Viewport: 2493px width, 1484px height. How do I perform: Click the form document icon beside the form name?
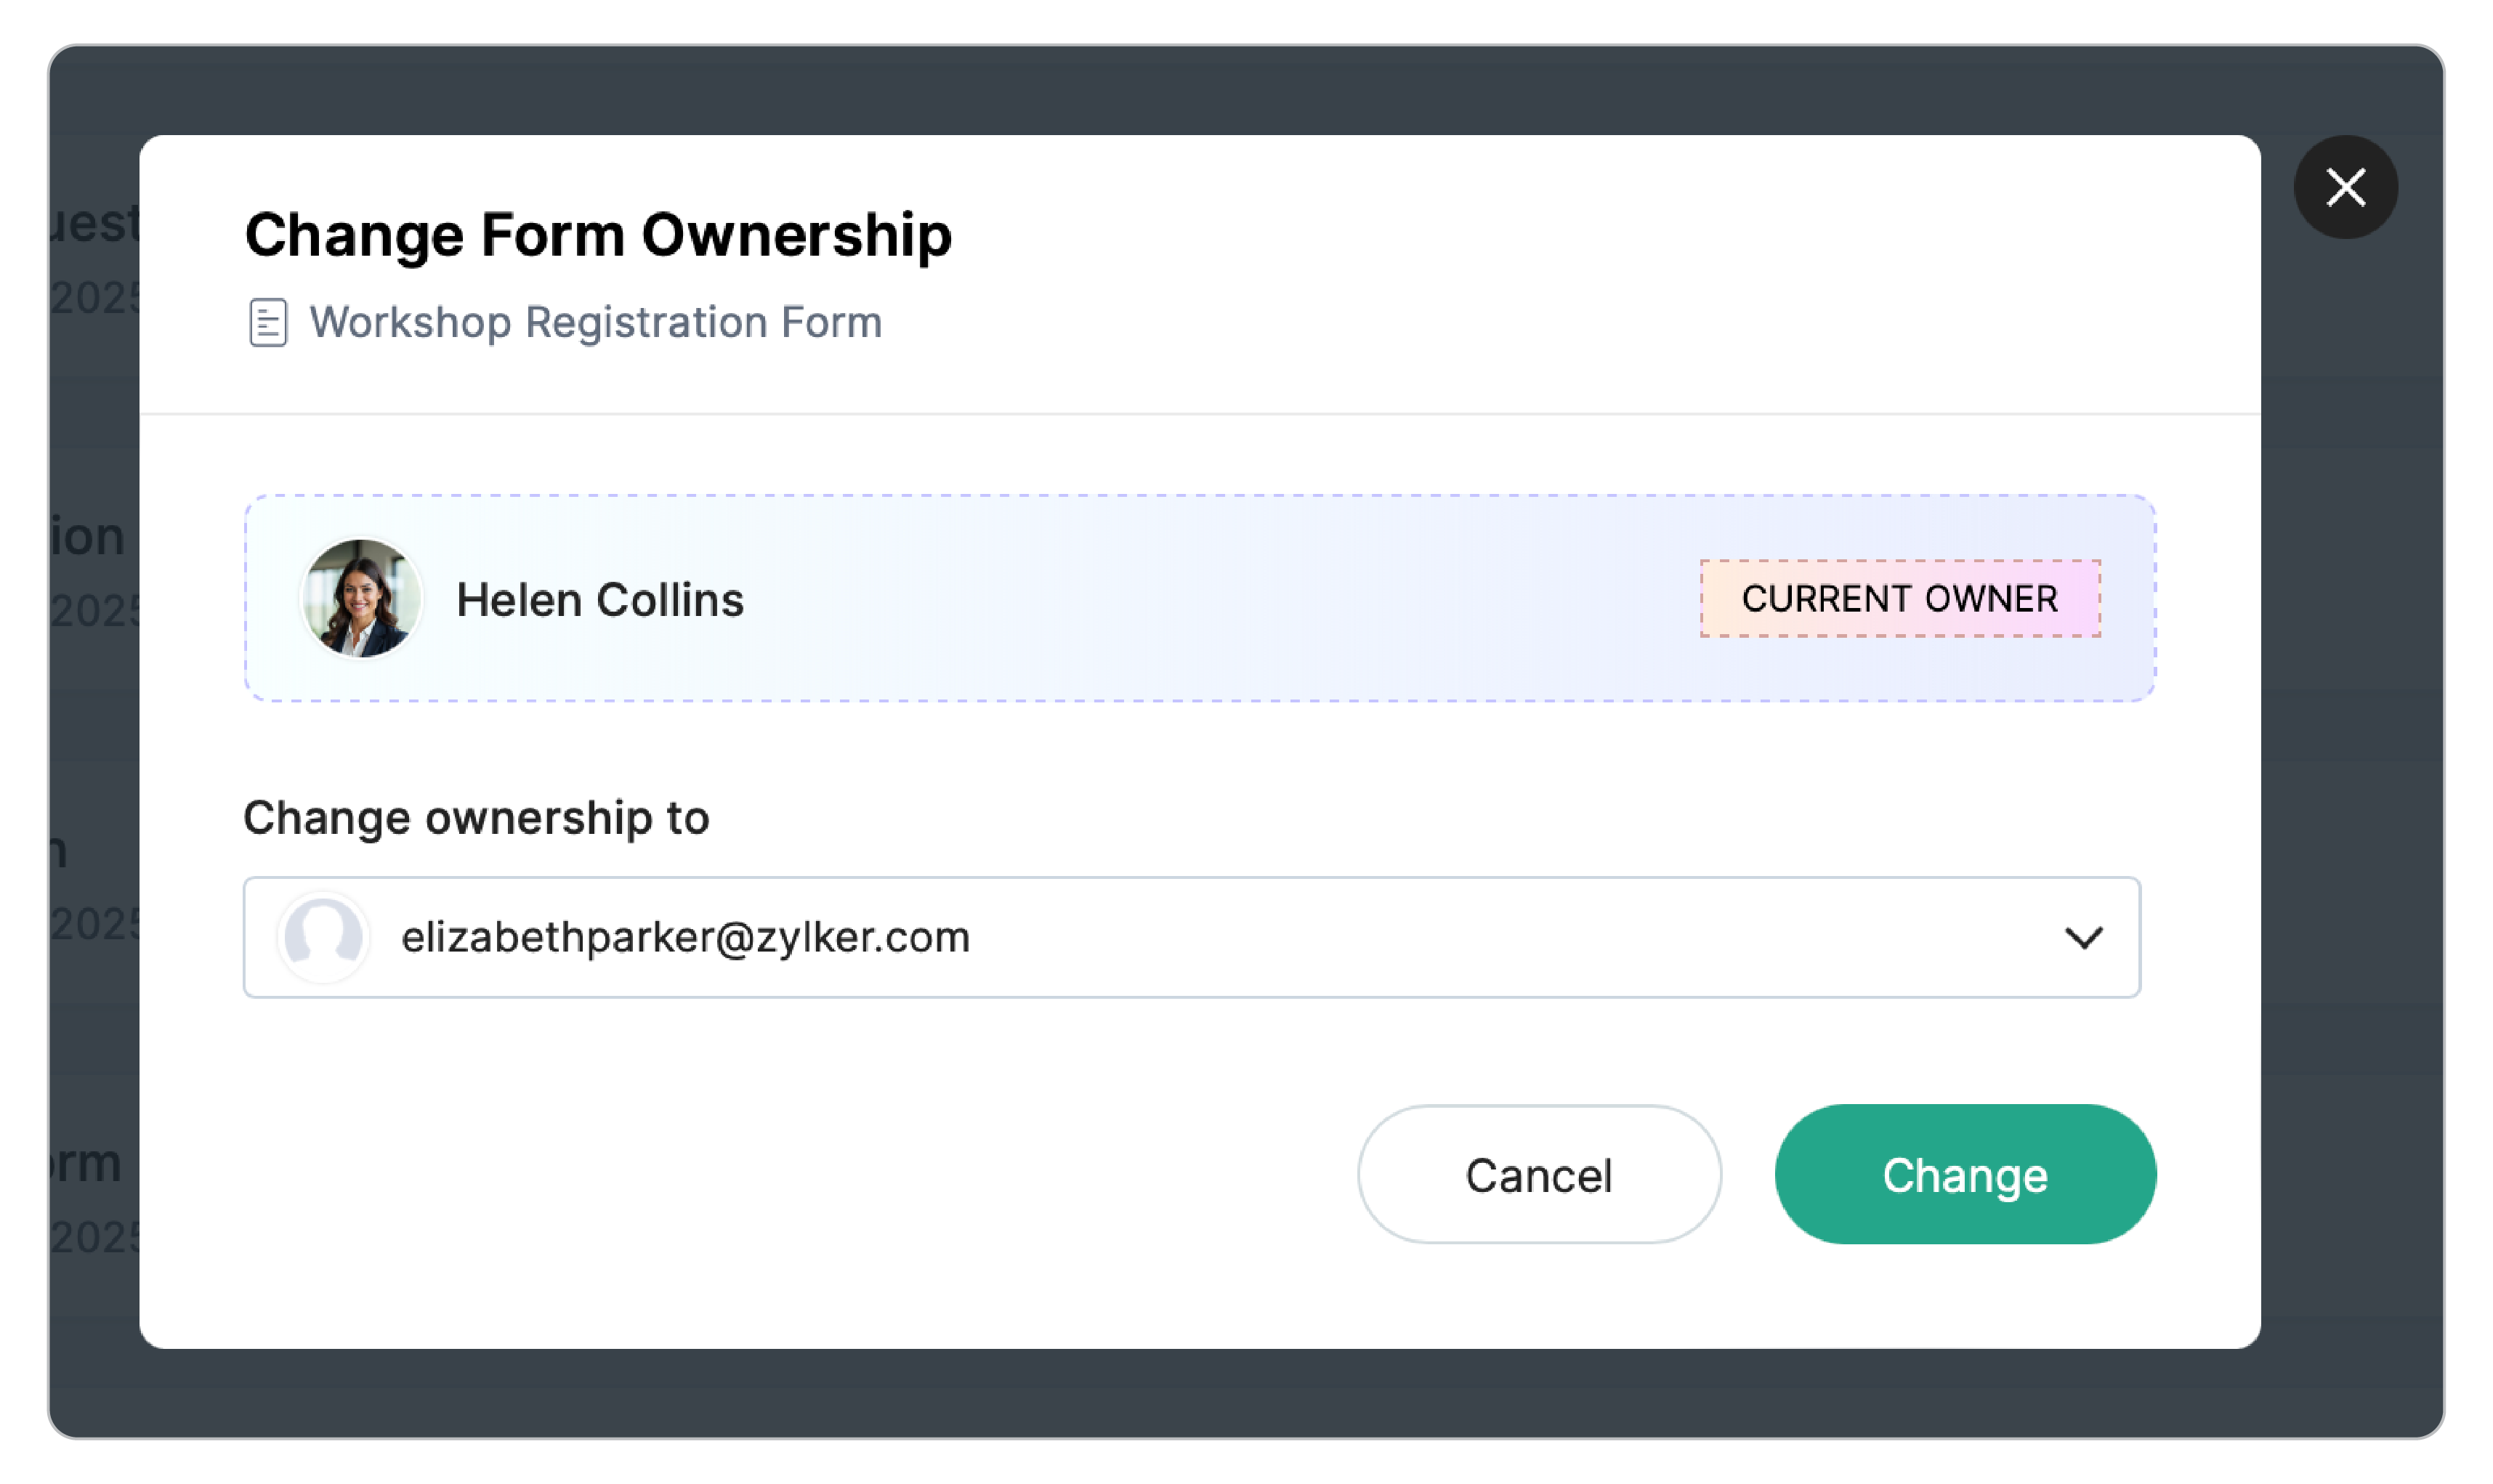click(267, 322)
